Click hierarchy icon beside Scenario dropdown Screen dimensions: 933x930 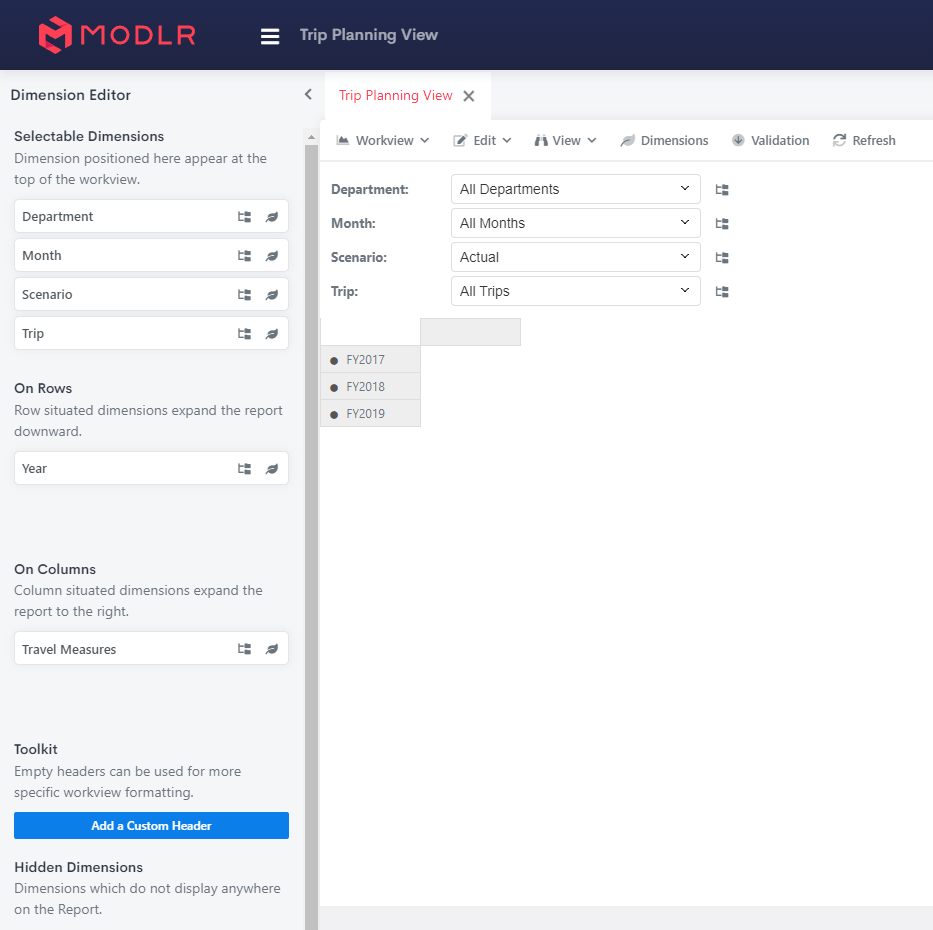point(722,258)
